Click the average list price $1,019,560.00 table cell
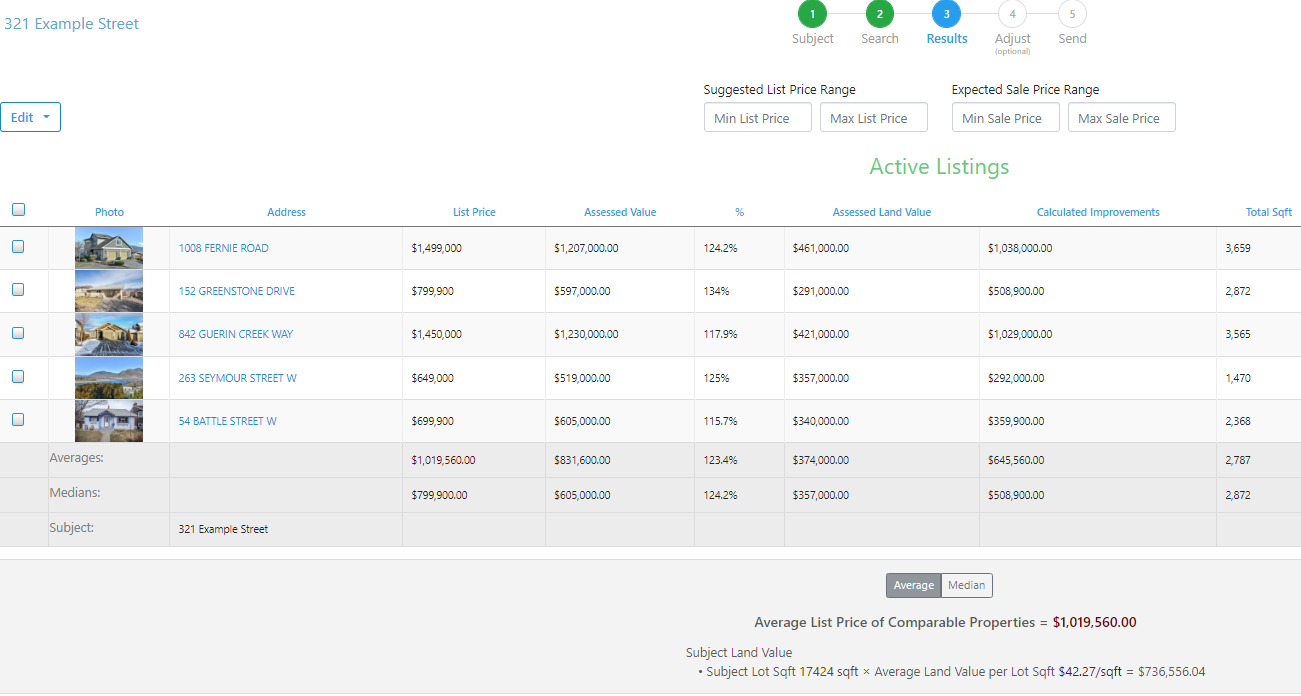 (443, 461)
